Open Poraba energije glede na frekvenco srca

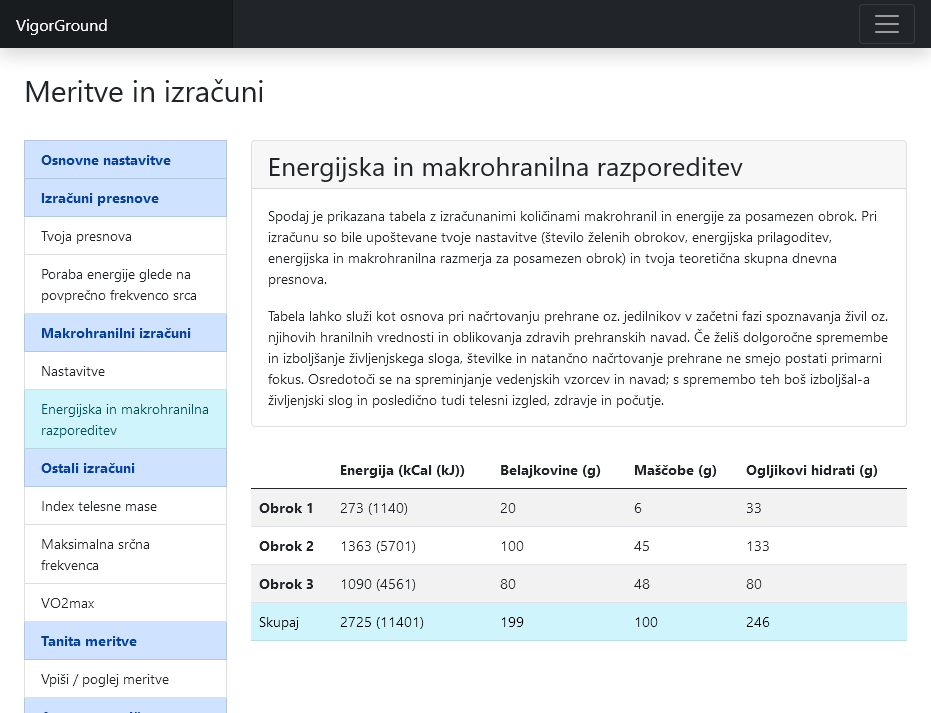pos(119,284)
